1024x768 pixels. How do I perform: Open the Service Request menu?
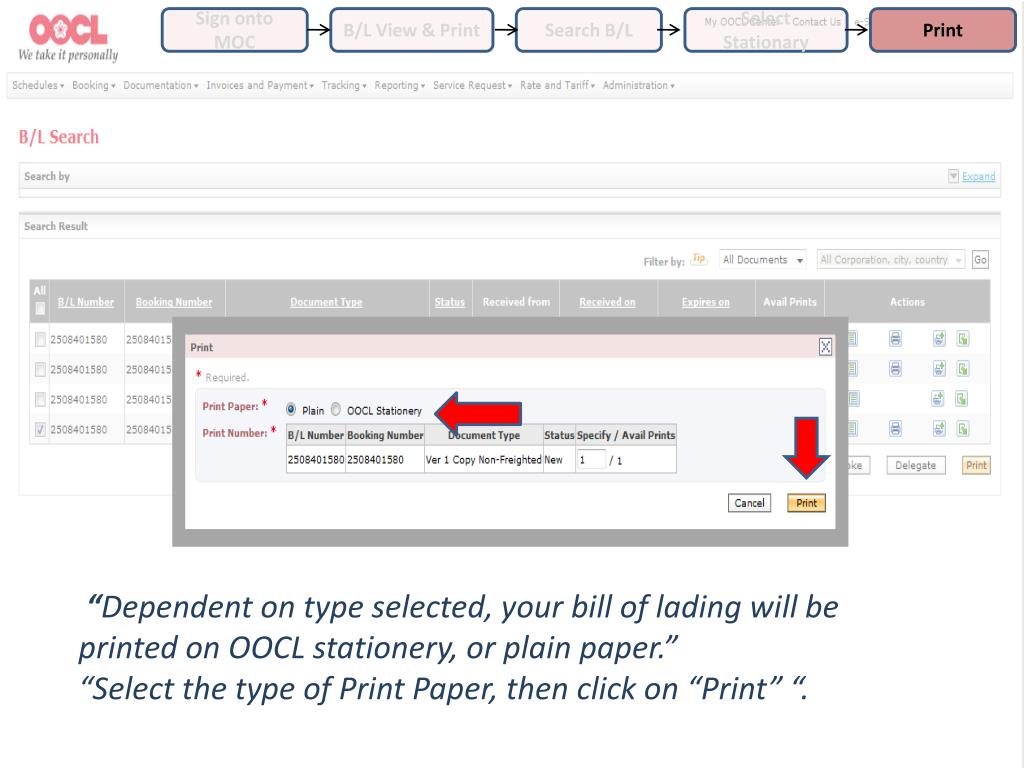tap(472, 85)
